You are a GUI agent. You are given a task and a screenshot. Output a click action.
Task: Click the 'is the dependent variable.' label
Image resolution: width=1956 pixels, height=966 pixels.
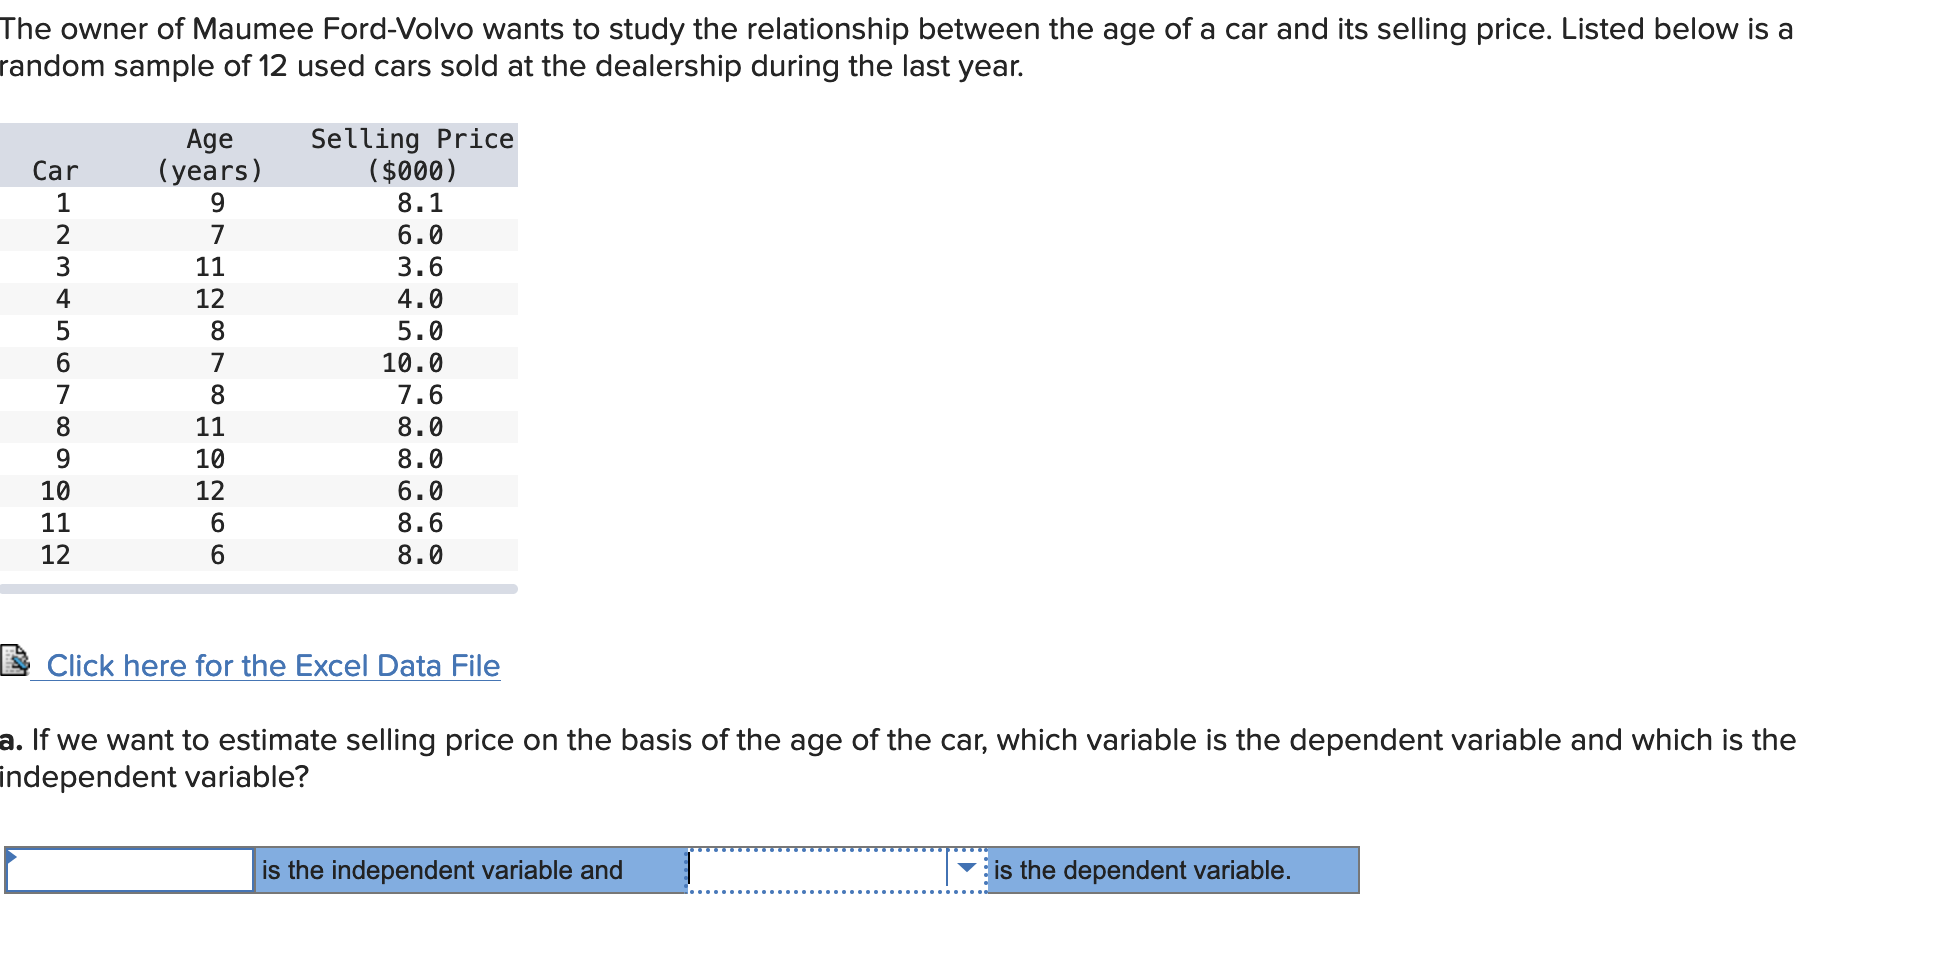point(1140,869)
